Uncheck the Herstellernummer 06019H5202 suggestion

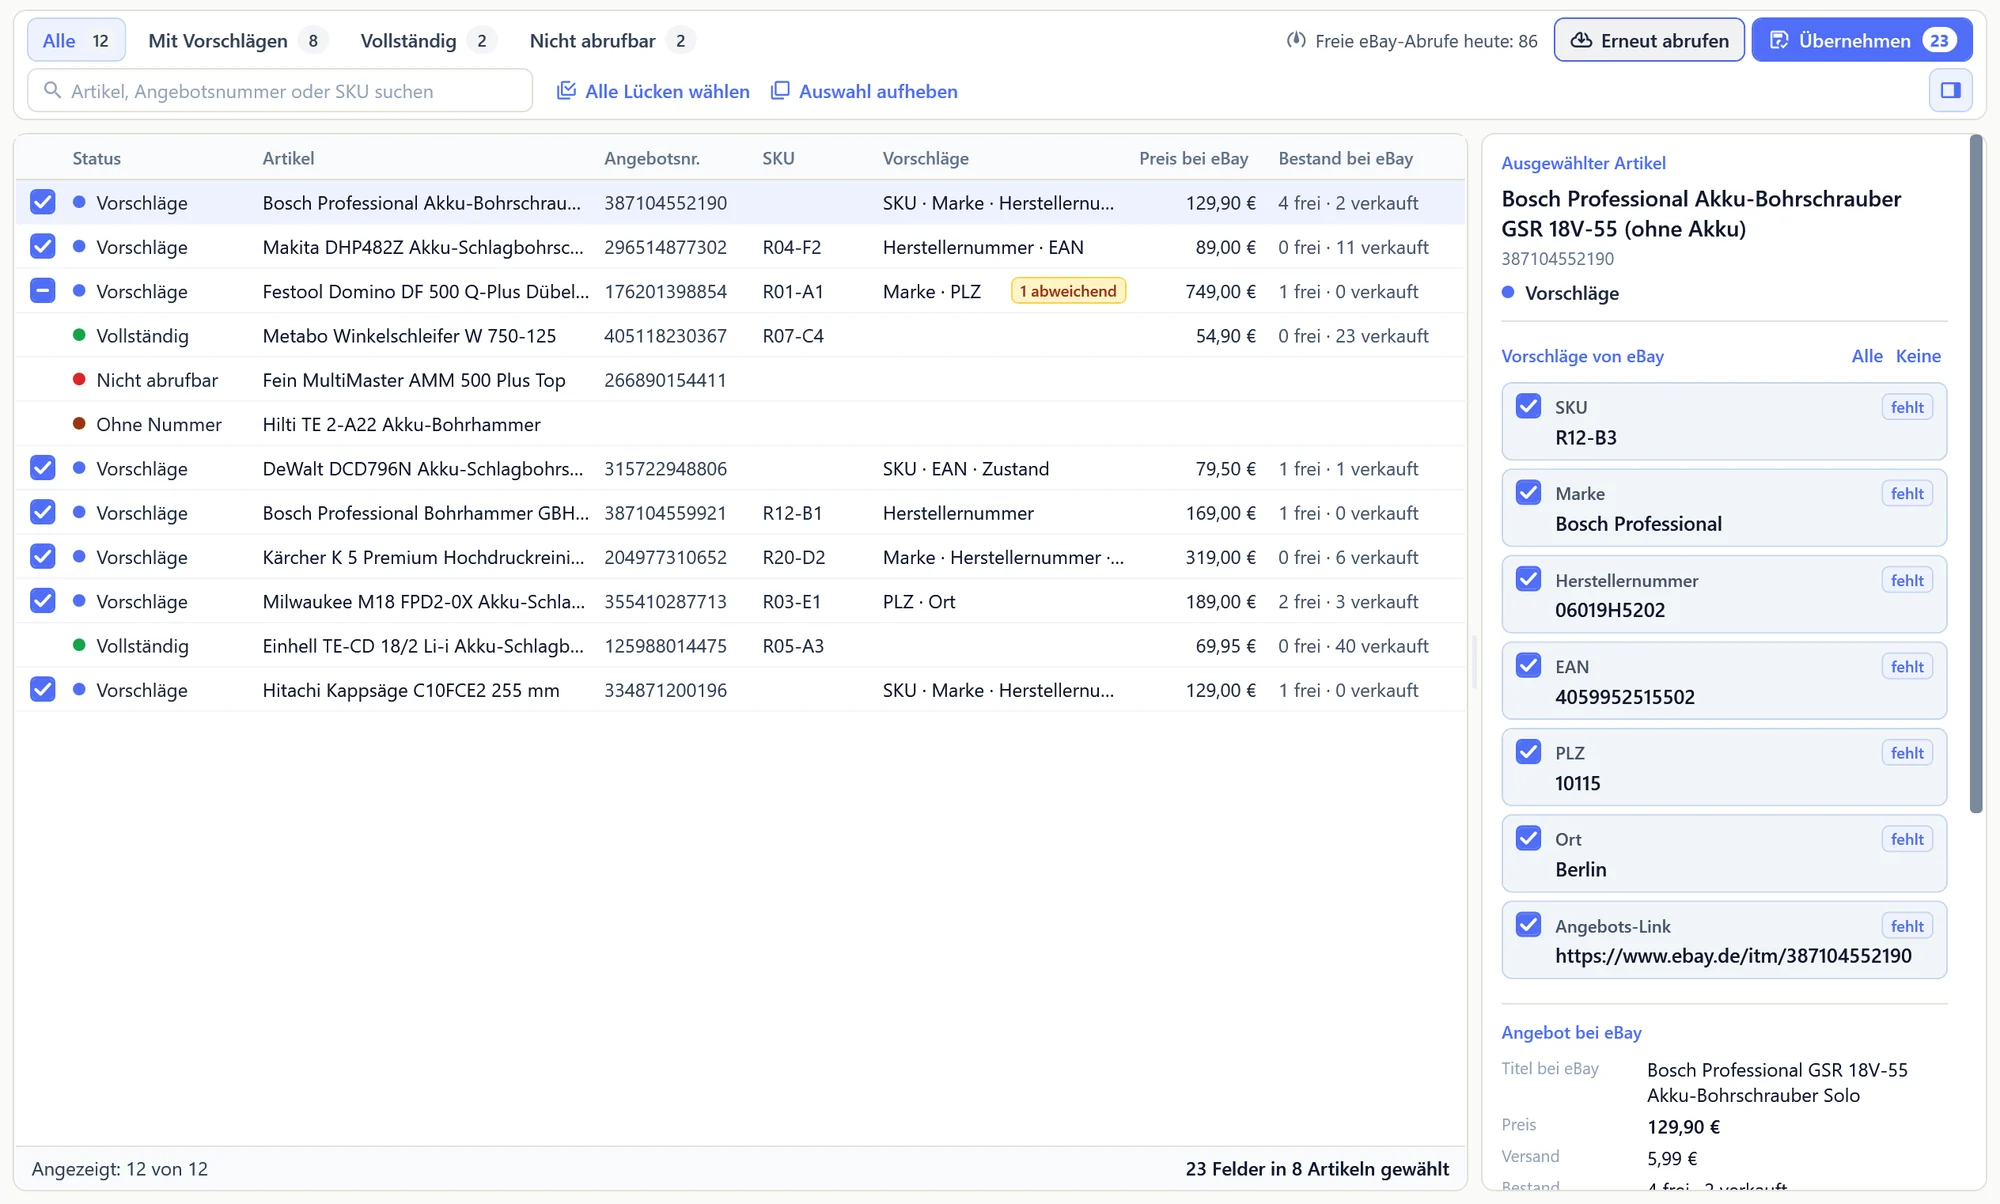tap(1528, 579)
